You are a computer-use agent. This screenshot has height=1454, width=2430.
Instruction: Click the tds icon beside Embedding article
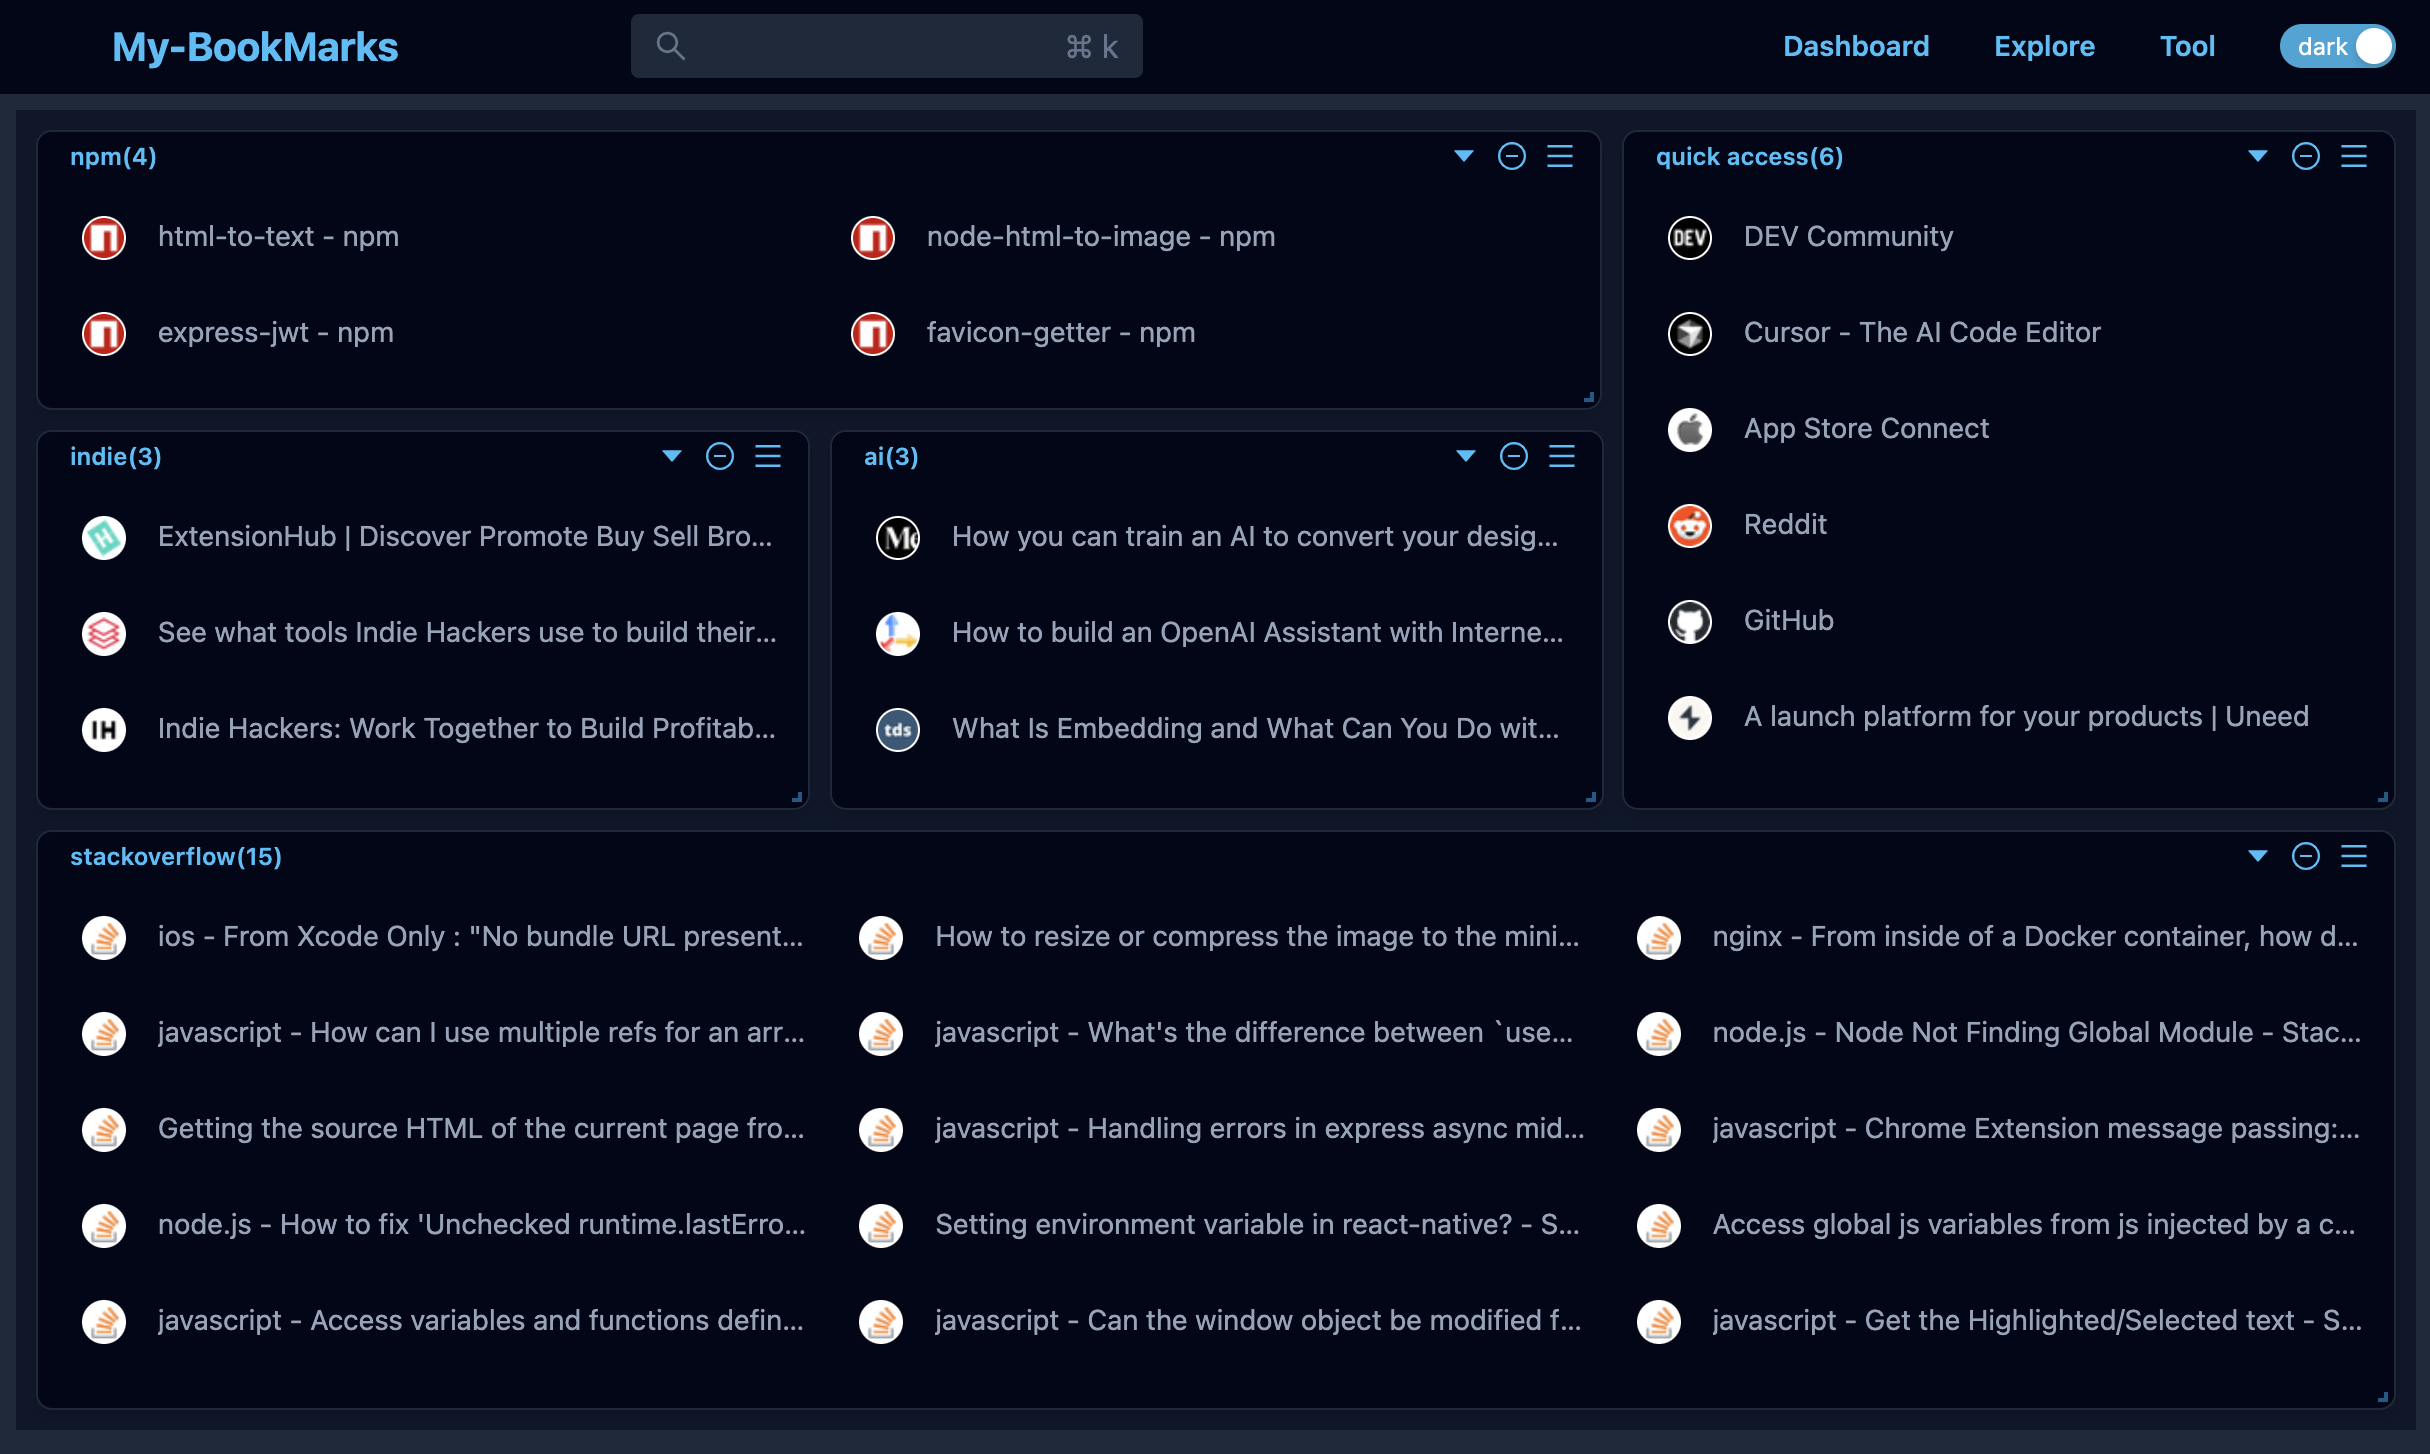(x=898, y=729)
